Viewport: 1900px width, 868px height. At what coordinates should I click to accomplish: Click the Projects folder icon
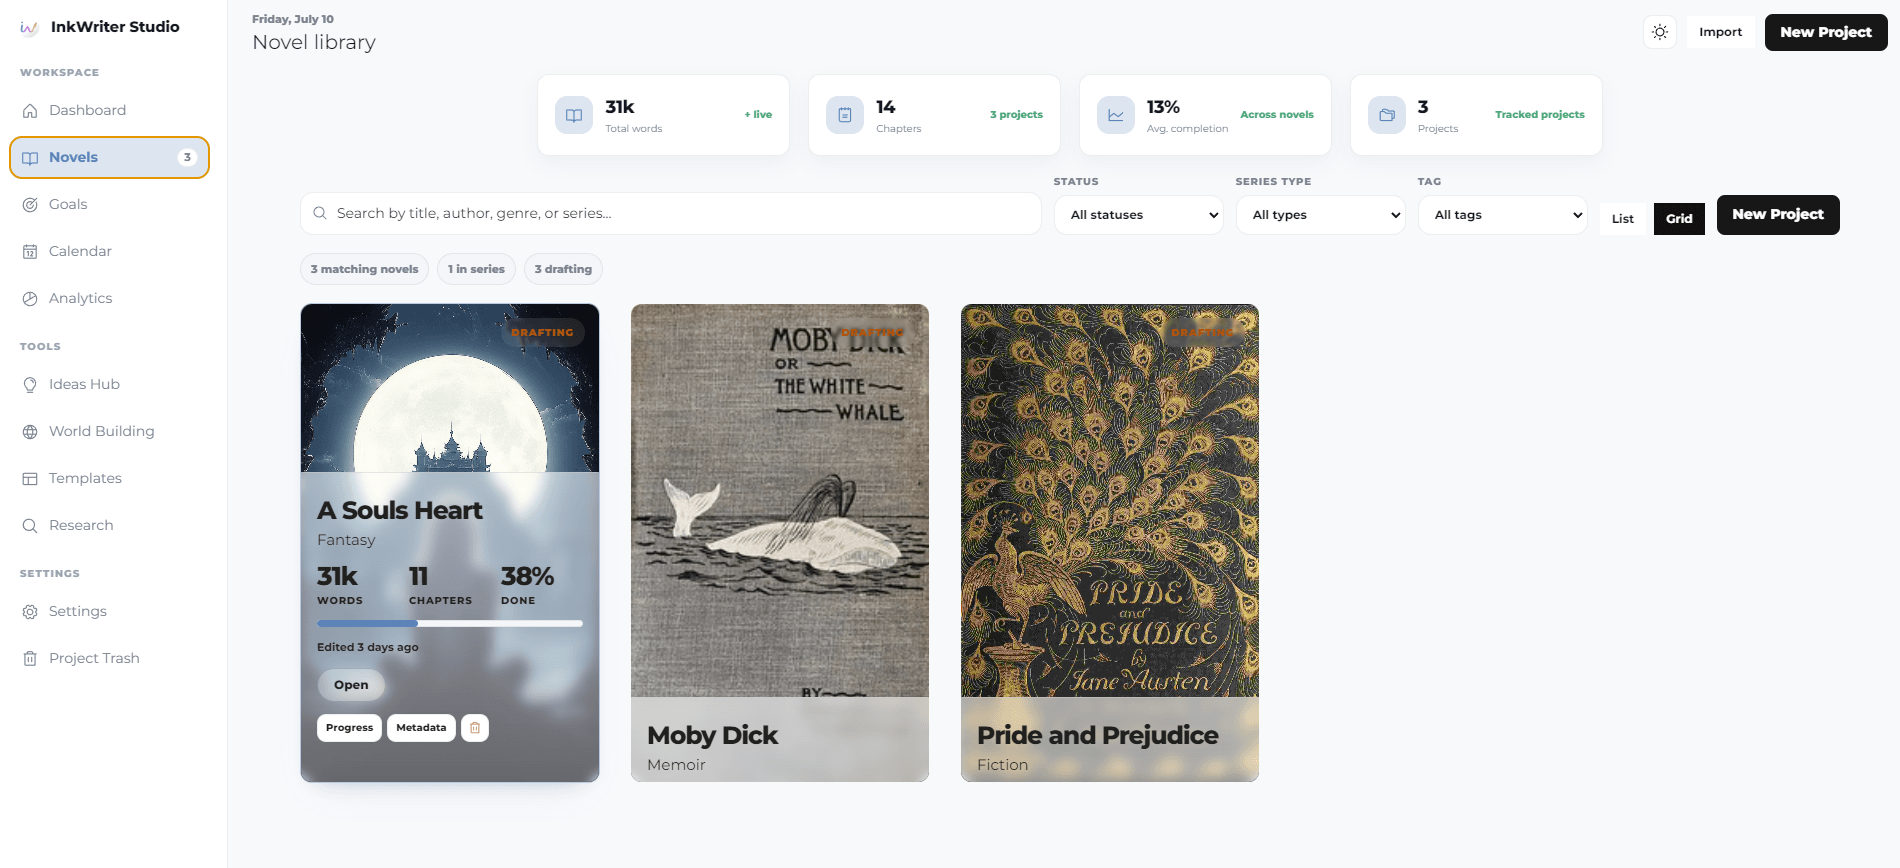[x=1387, y=115]
